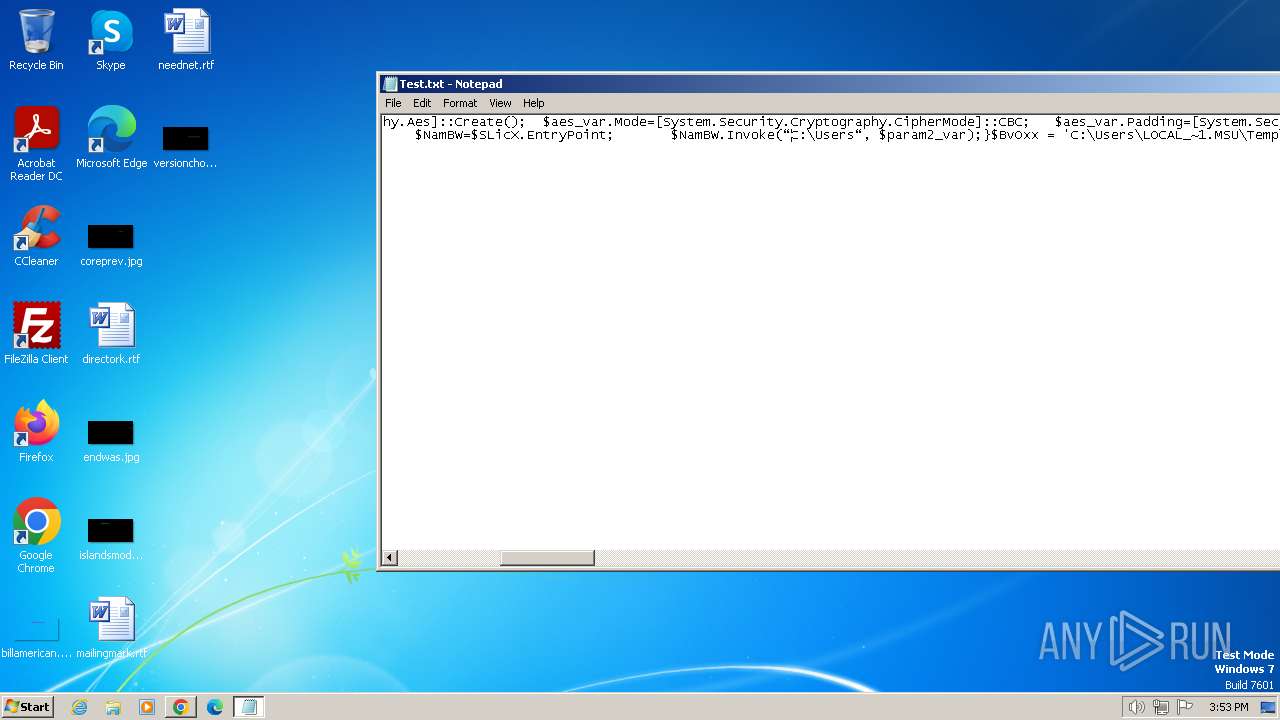This screenshot has width=1280, height=720.
Task: Open Chrome from the taskbar
Action: coord(181,707)
